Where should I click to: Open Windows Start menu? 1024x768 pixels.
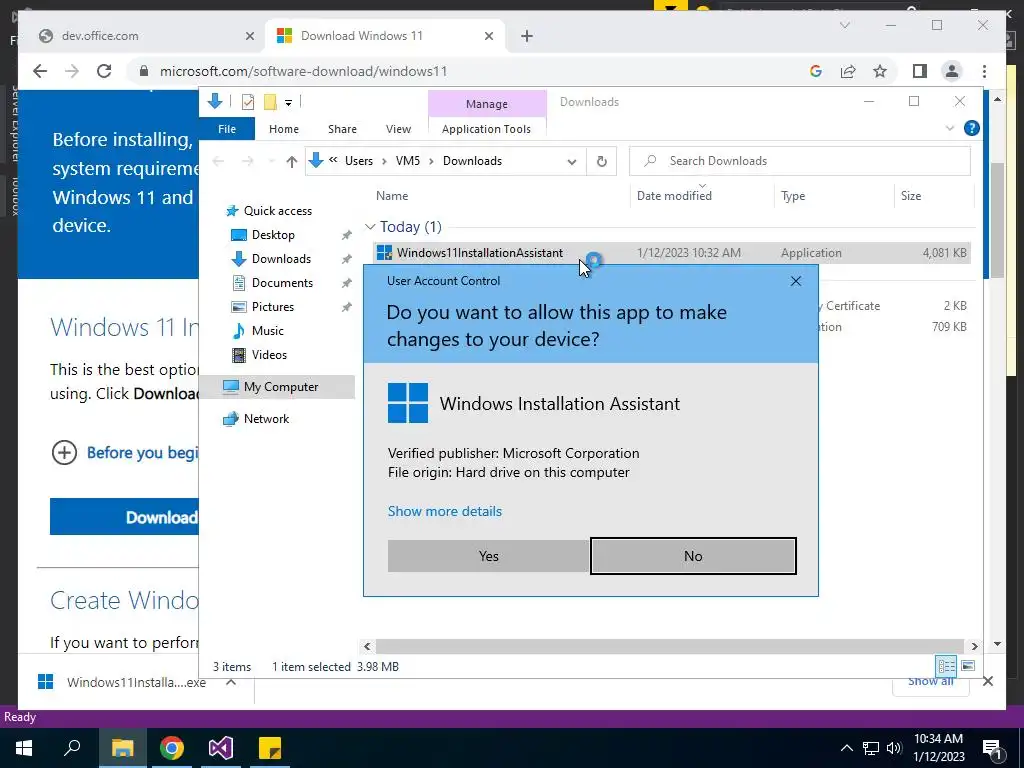click(24, 748)
